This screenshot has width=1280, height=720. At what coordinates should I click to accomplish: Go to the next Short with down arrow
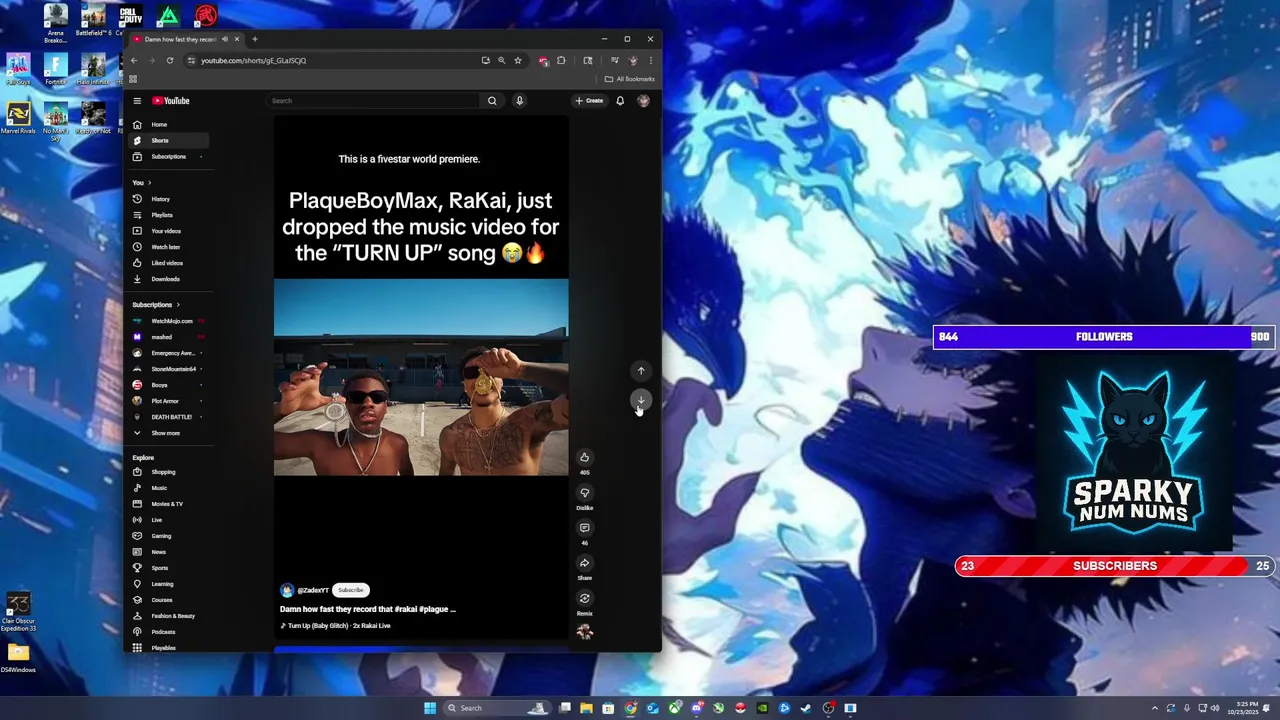click(x=641, y=400)
